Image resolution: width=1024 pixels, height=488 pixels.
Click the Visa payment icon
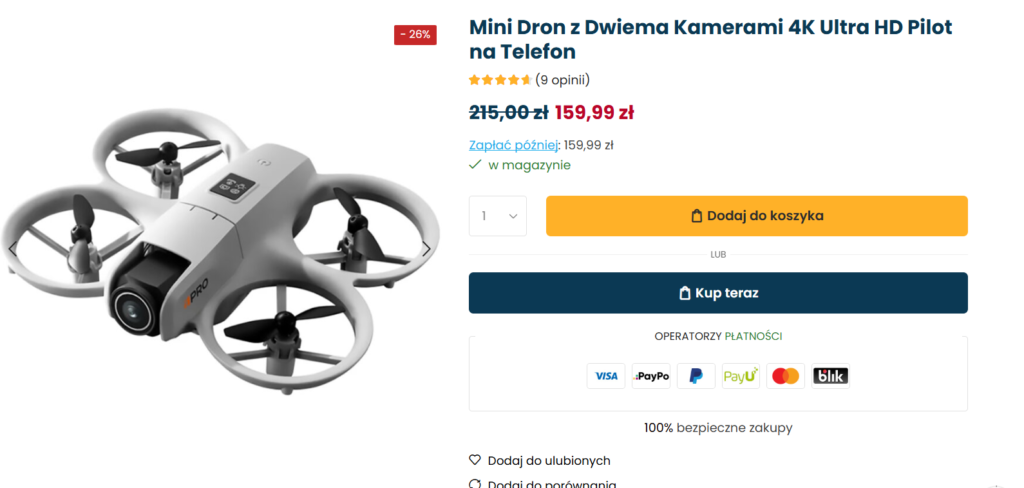tap(606, 376)
